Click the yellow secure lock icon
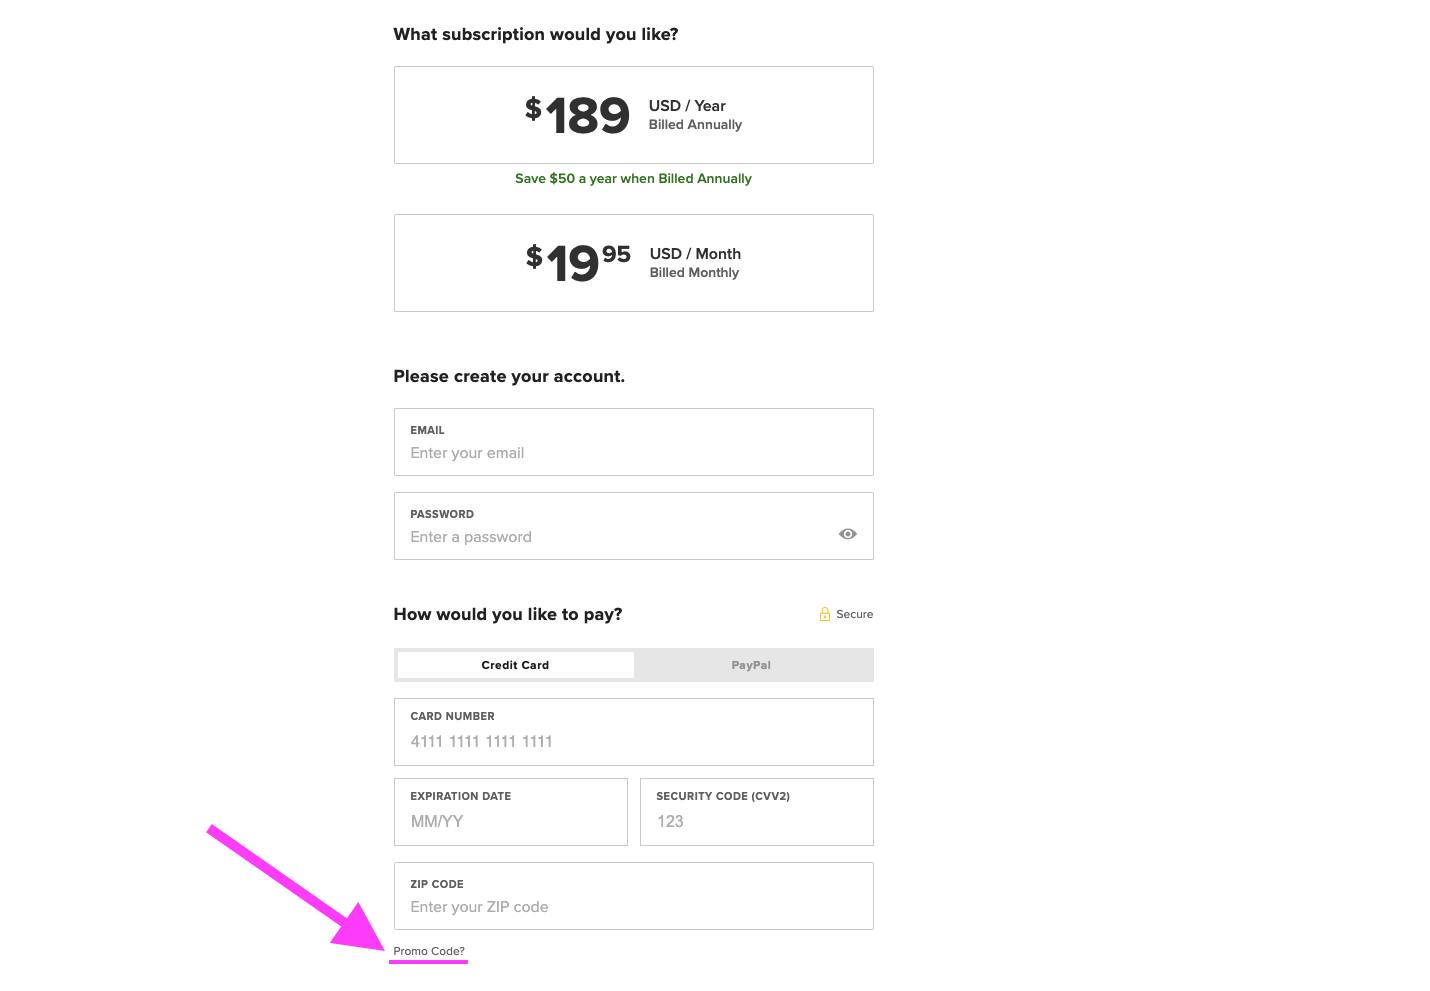Image resolution: width=1430 pixels, height=991 pixels. click(824, 613)
